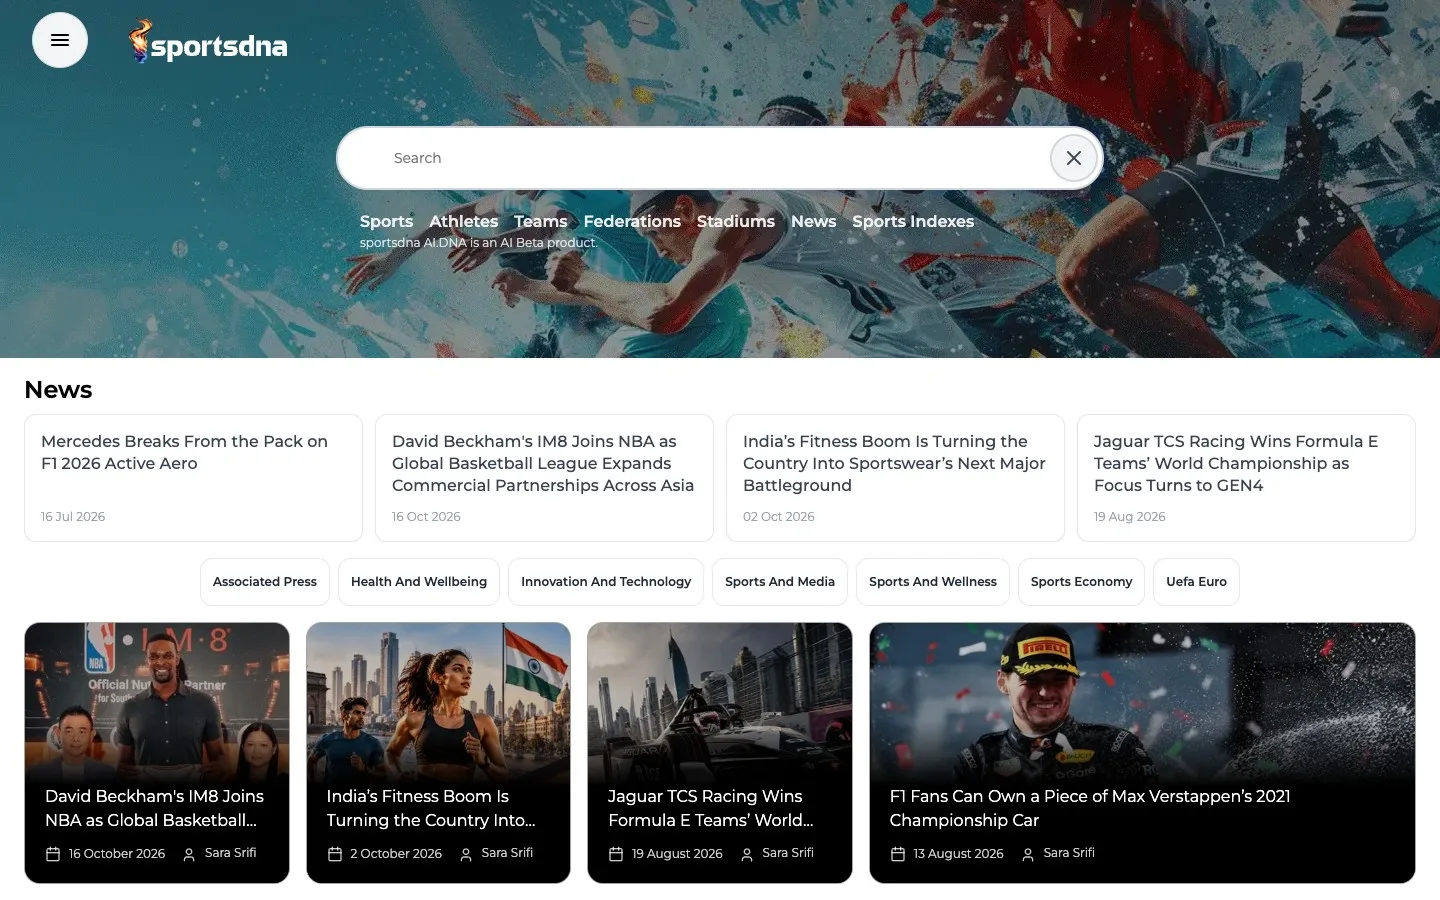Read the India's Fitness Boom headline card dated 02 Oct 2026
Image resolution: width=1440 pixels, height=900 pixels.
895,478
